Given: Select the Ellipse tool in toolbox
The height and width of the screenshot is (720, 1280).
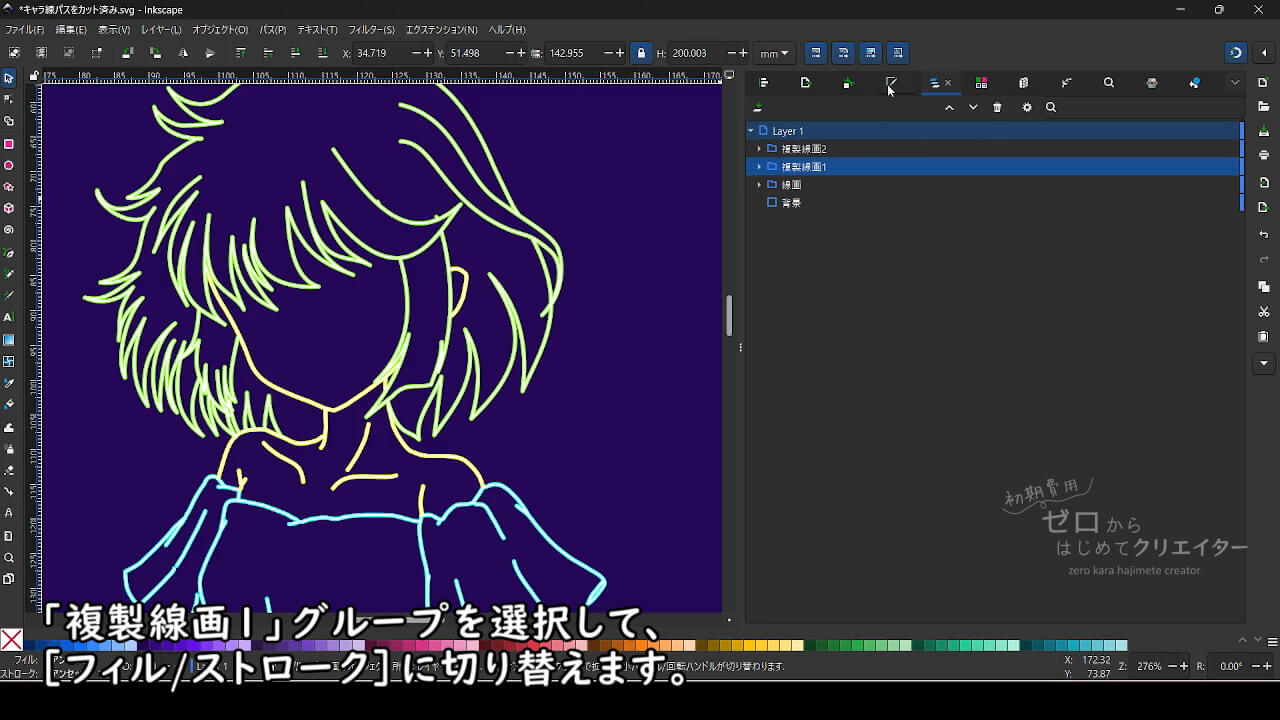Looking at the screenshot, I should [9, 165].
